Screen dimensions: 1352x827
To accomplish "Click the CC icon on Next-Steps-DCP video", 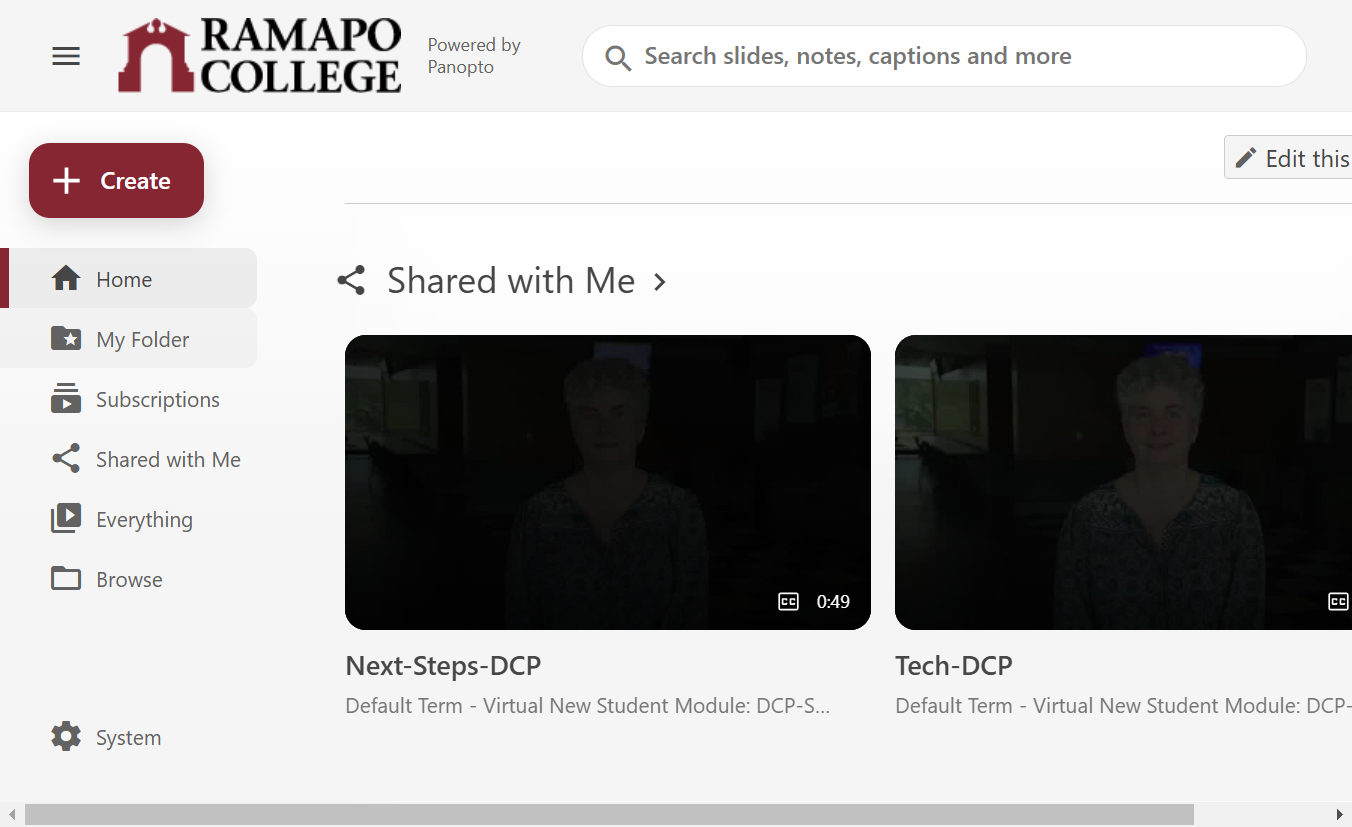I will (788, 601).
